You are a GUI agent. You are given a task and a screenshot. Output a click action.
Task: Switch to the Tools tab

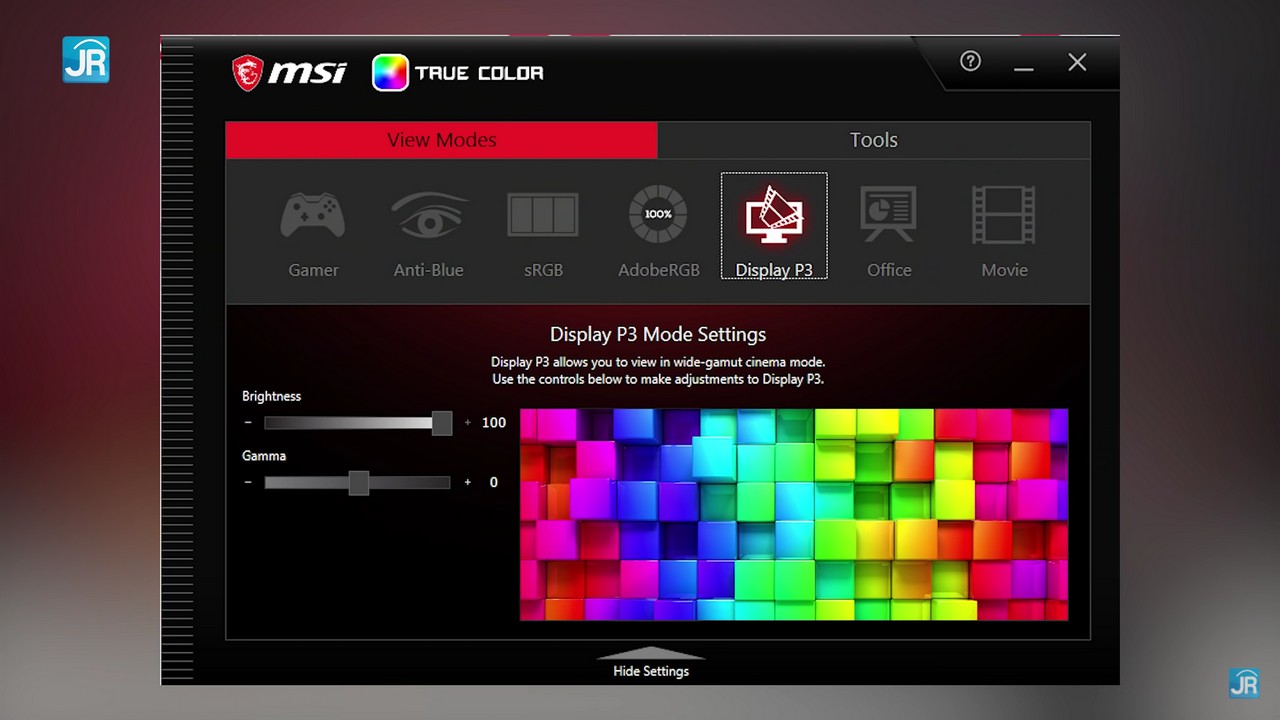[x=874, y=140]
